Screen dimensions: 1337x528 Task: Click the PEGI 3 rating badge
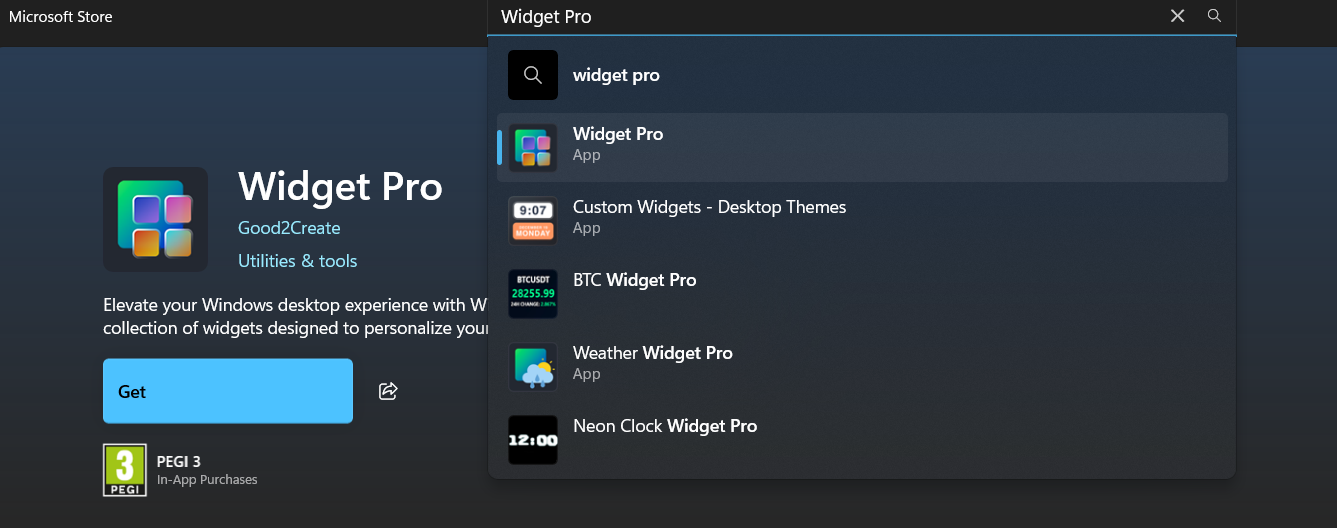coord(125,470)
